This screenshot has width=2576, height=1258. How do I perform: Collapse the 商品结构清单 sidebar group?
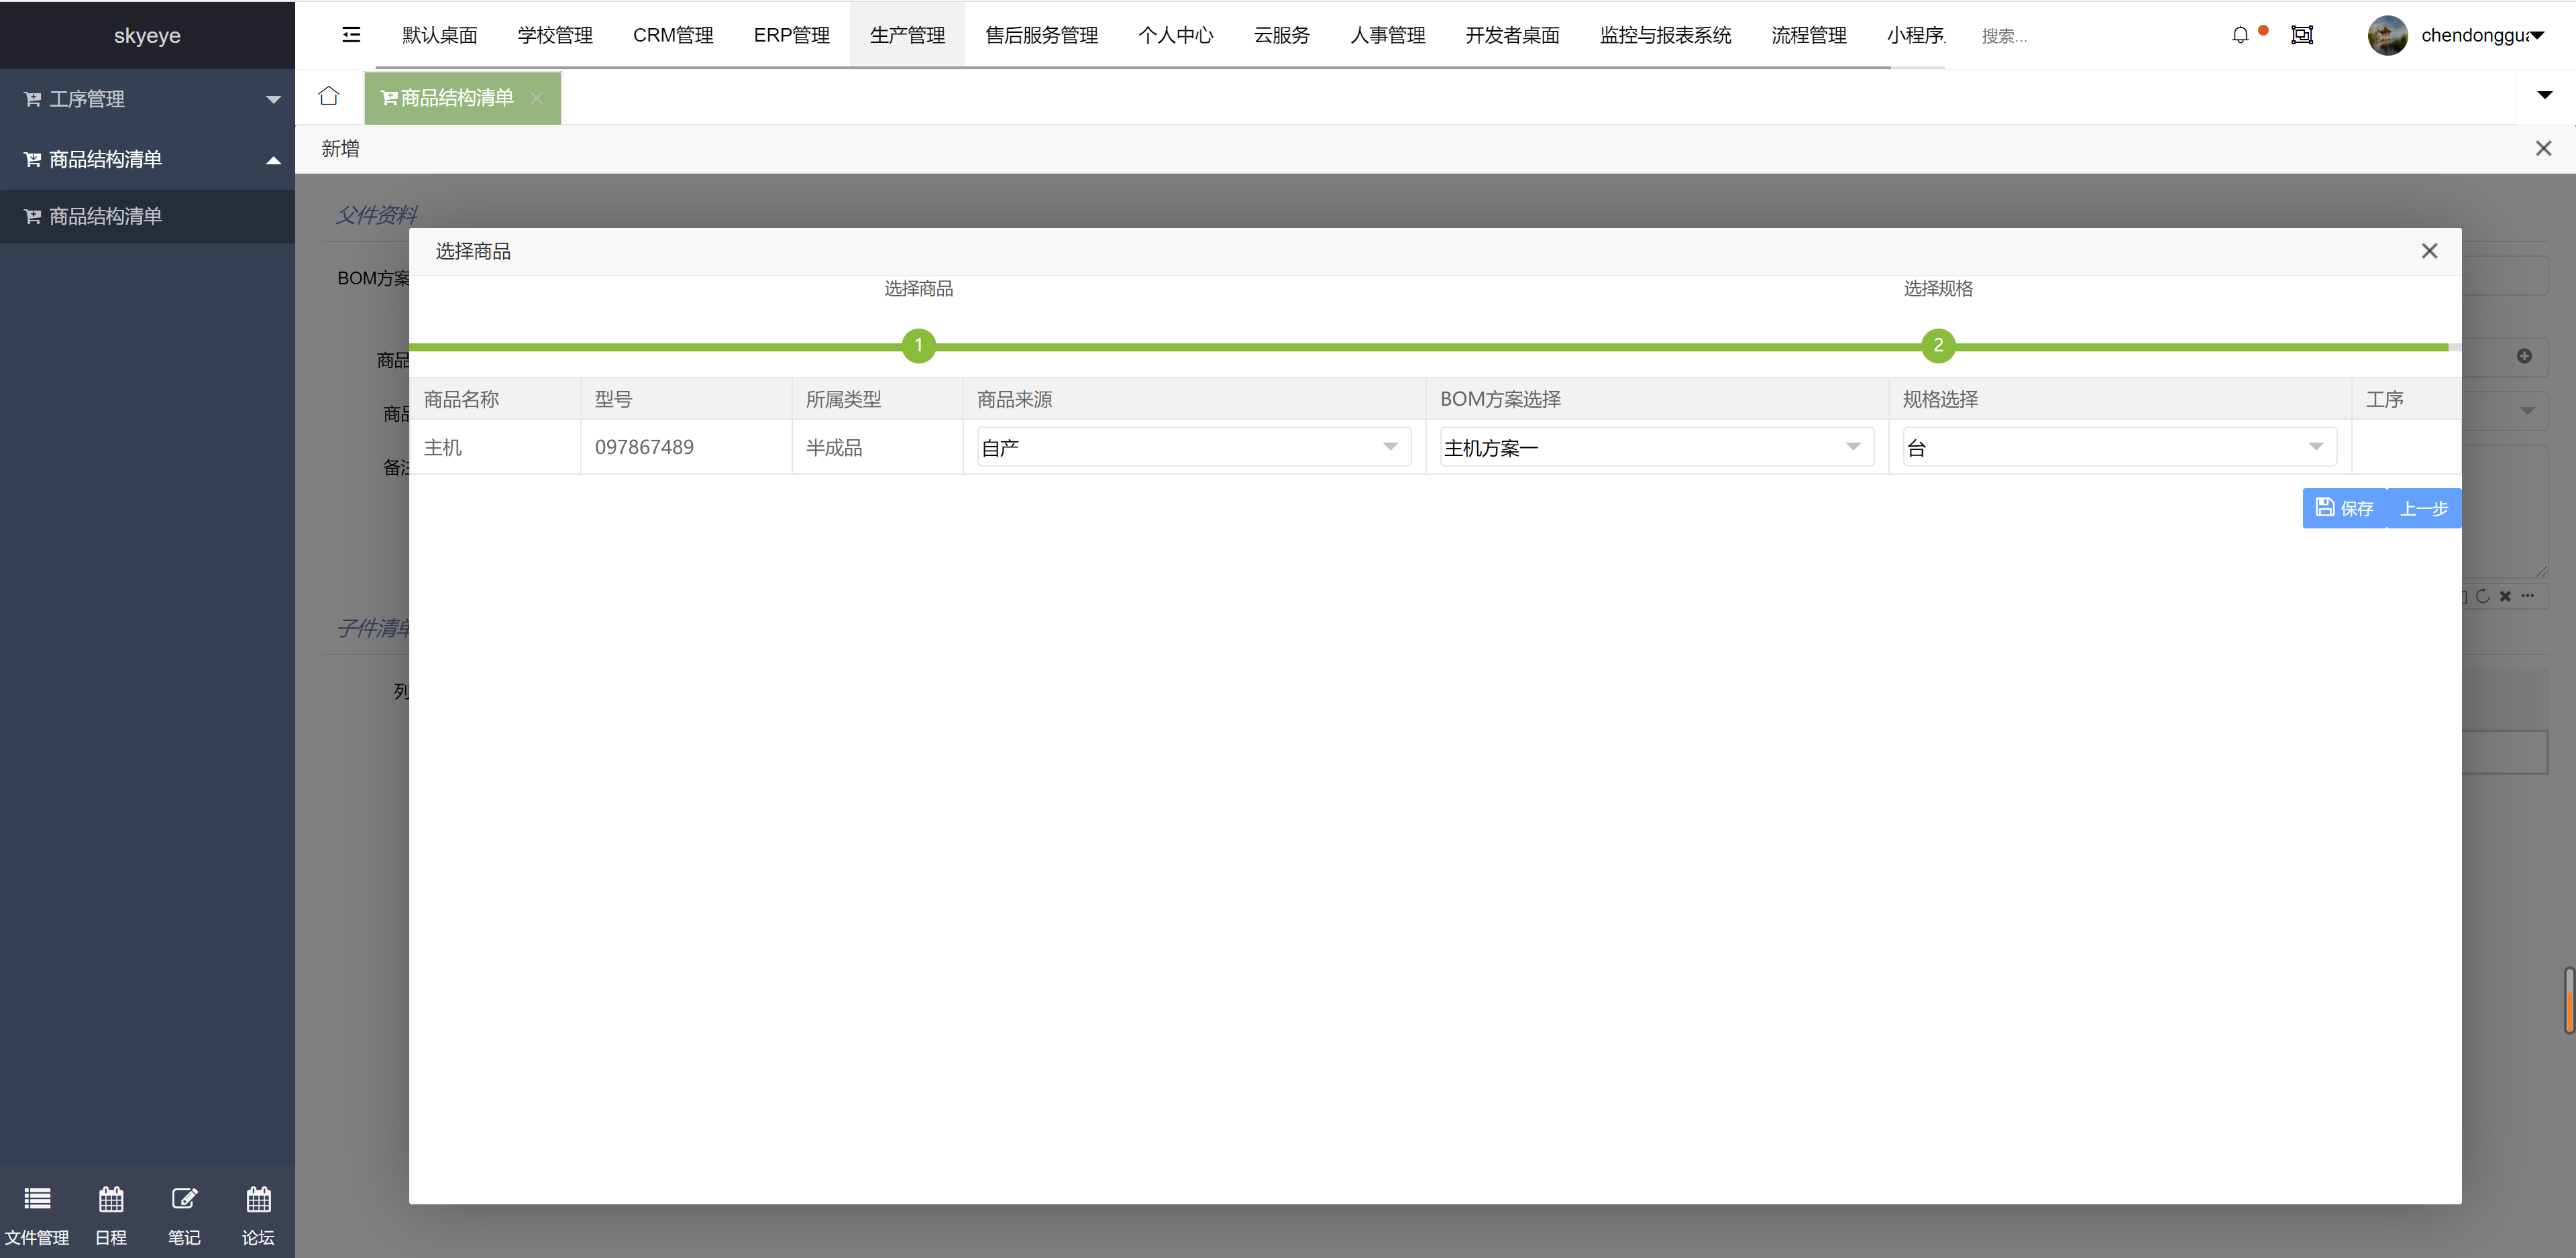(x=147, y=159)
